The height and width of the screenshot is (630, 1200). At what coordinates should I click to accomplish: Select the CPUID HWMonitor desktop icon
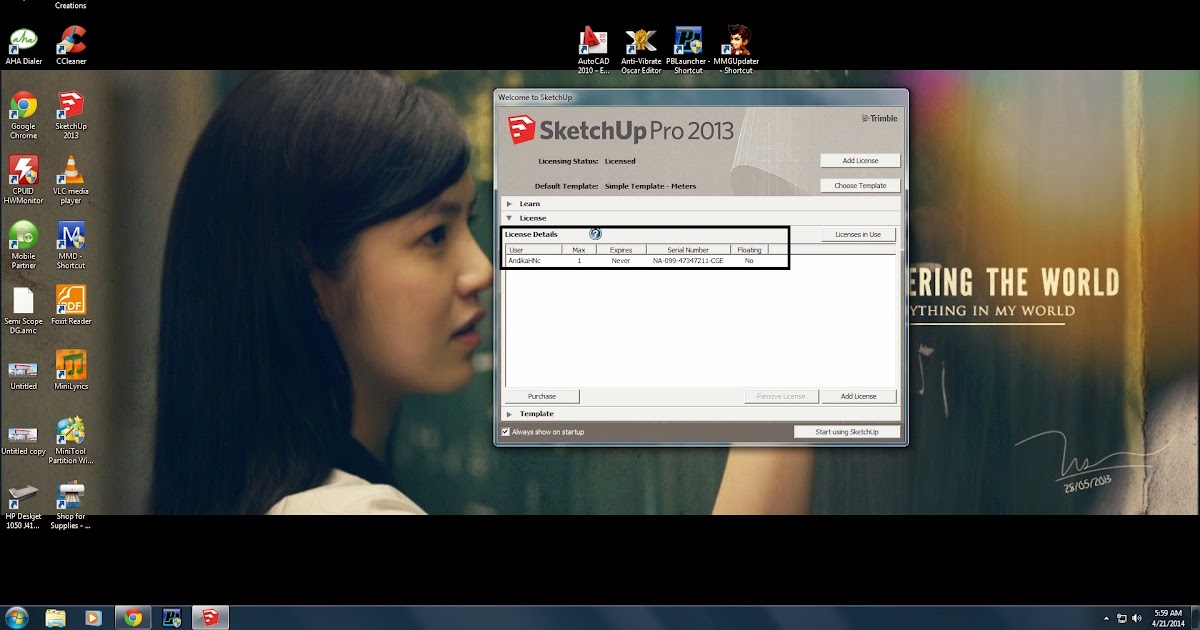point(23,180)
